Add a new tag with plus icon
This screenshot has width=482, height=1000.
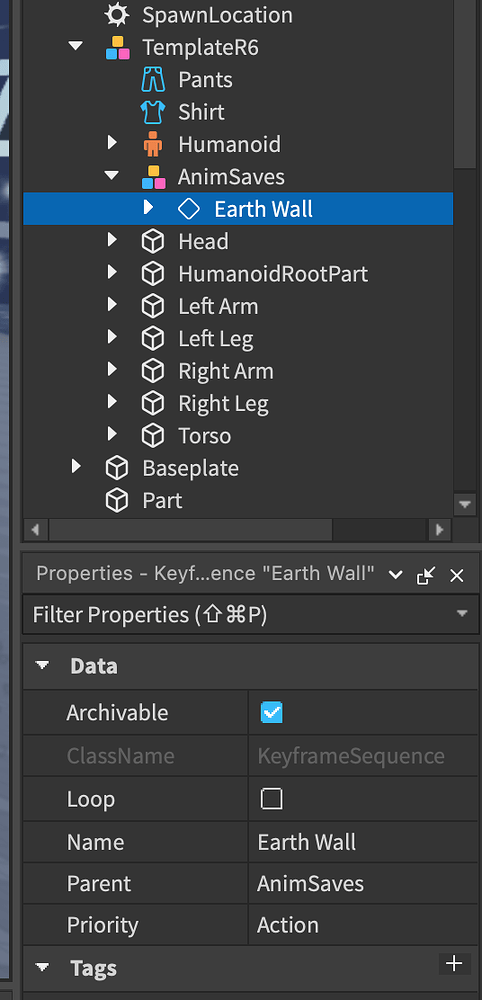[455, 963]
